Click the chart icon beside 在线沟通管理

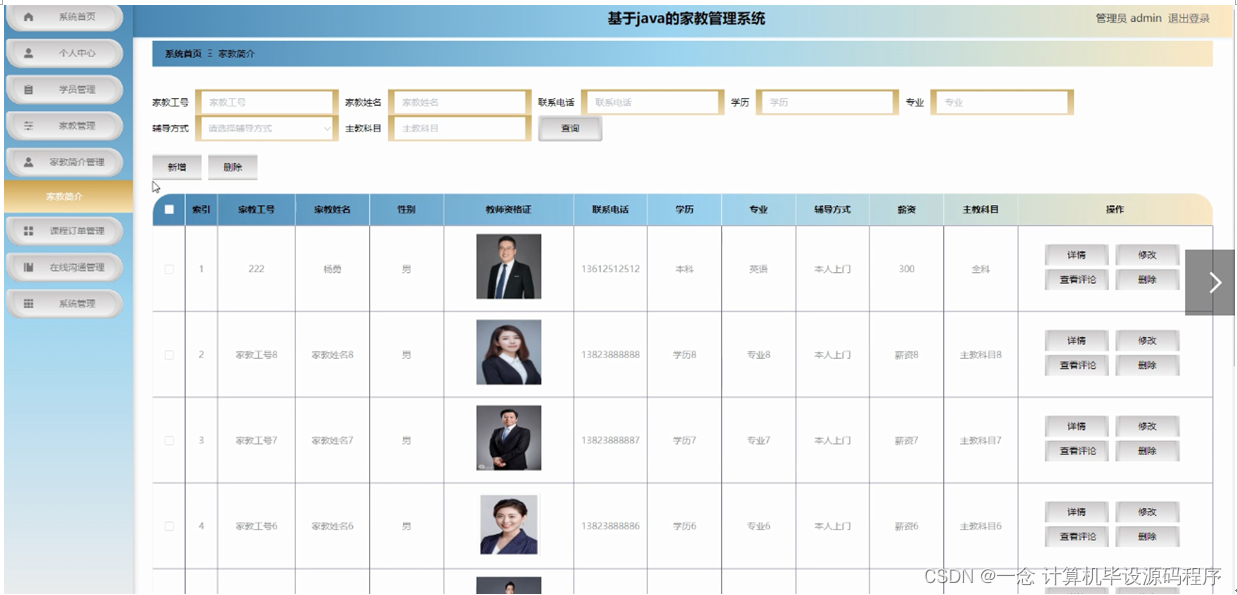pos(28,267)
